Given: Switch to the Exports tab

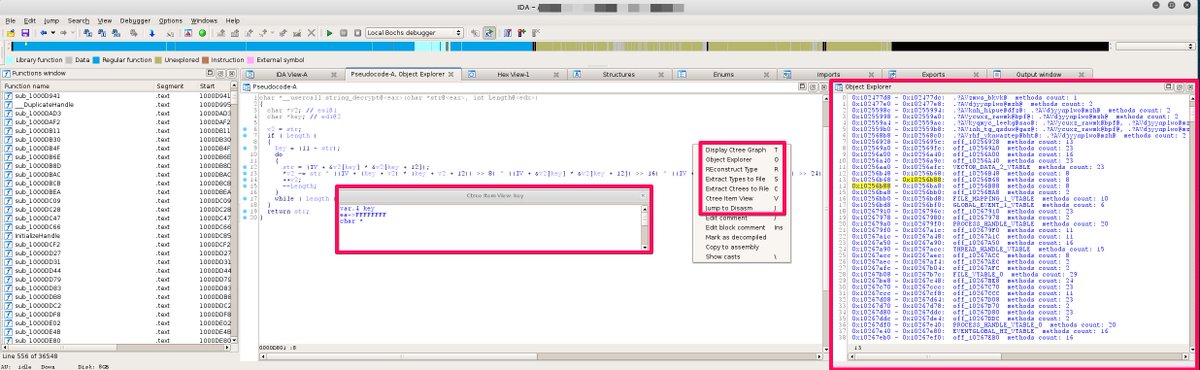Looking at the screenshot, I should pos(933,74).
